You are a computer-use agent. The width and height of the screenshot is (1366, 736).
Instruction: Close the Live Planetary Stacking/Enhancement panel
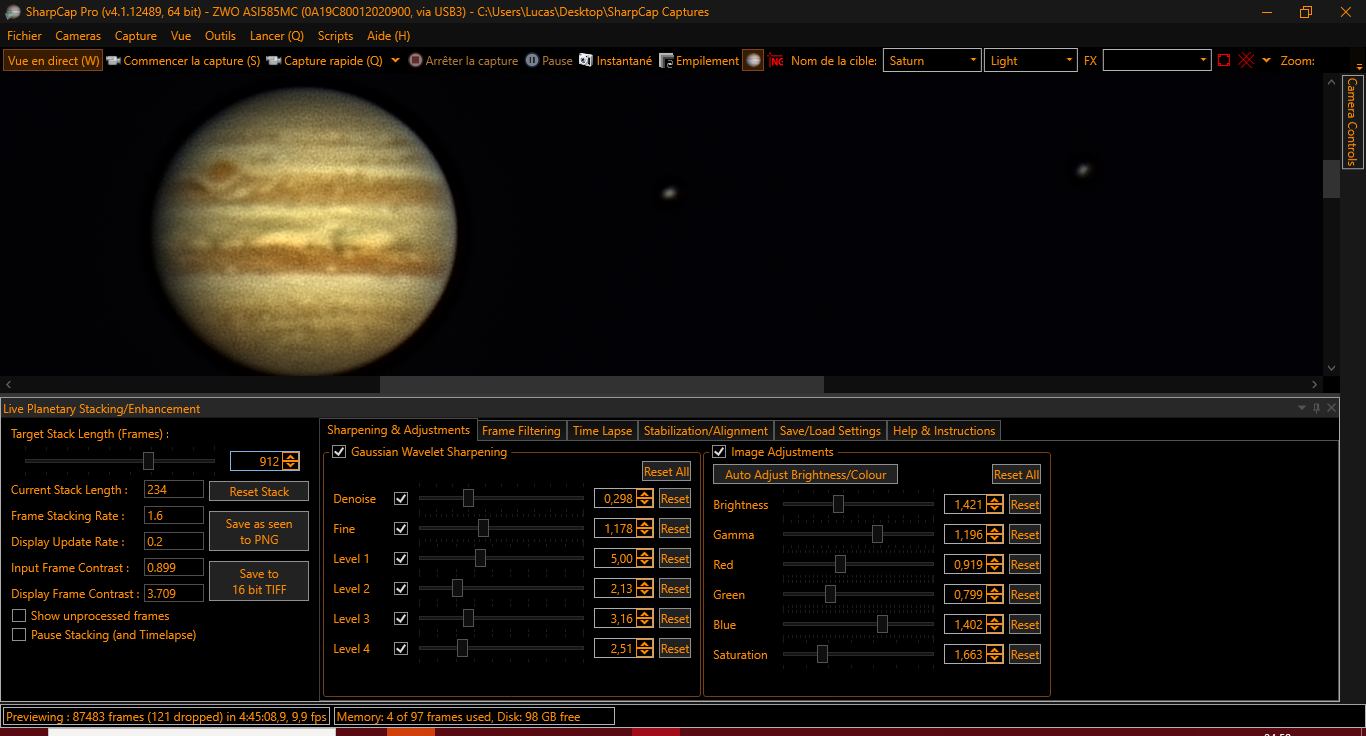pos(1331,408)
